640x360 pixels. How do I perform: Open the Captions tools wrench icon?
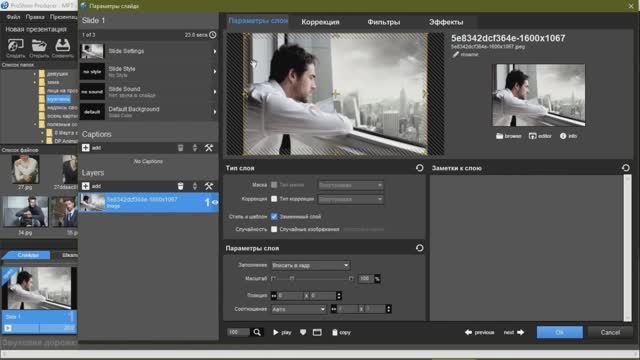click(209, 148)
